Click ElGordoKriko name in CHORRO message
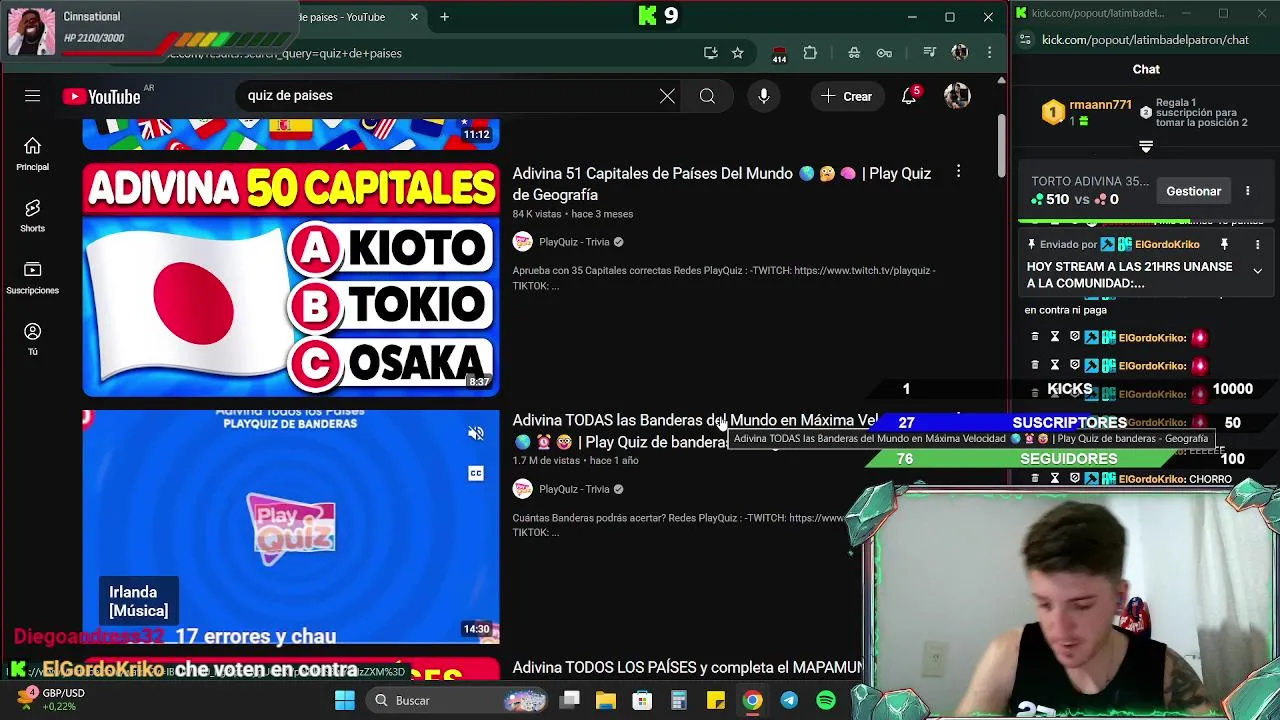Image resolution: width=1280 pixels, height=720 pixels. tap(1152, 479)
